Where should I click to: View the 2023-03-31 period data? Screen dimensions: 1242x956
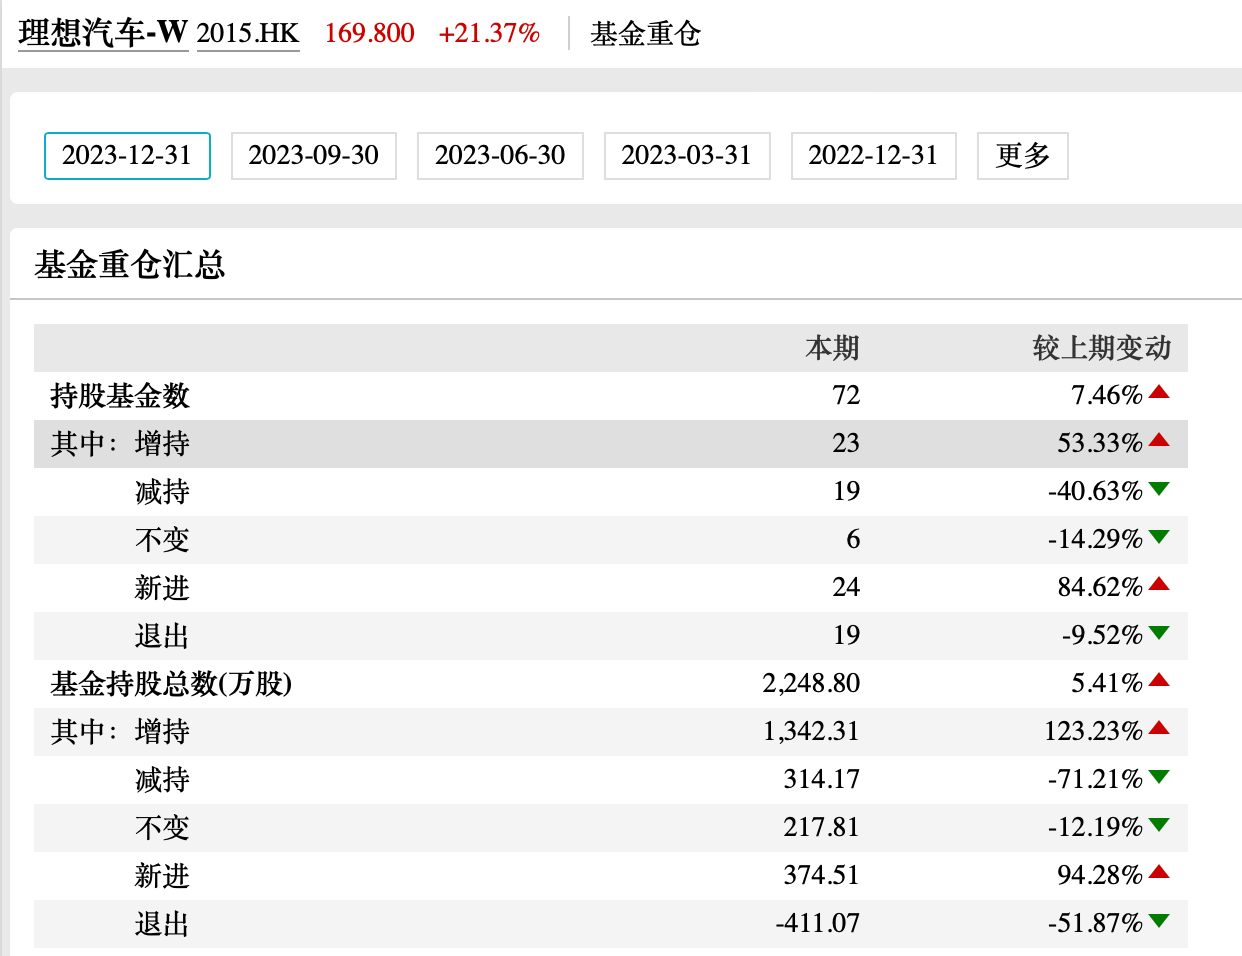[x=687, y=156]
